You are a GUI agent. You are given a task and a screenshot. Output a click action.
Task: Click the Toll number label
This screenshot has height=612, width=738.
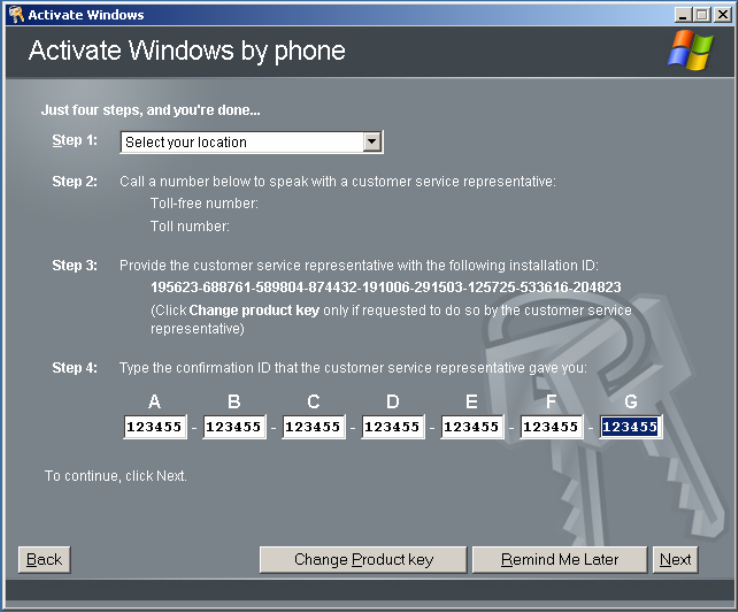[x=190, y=226]
